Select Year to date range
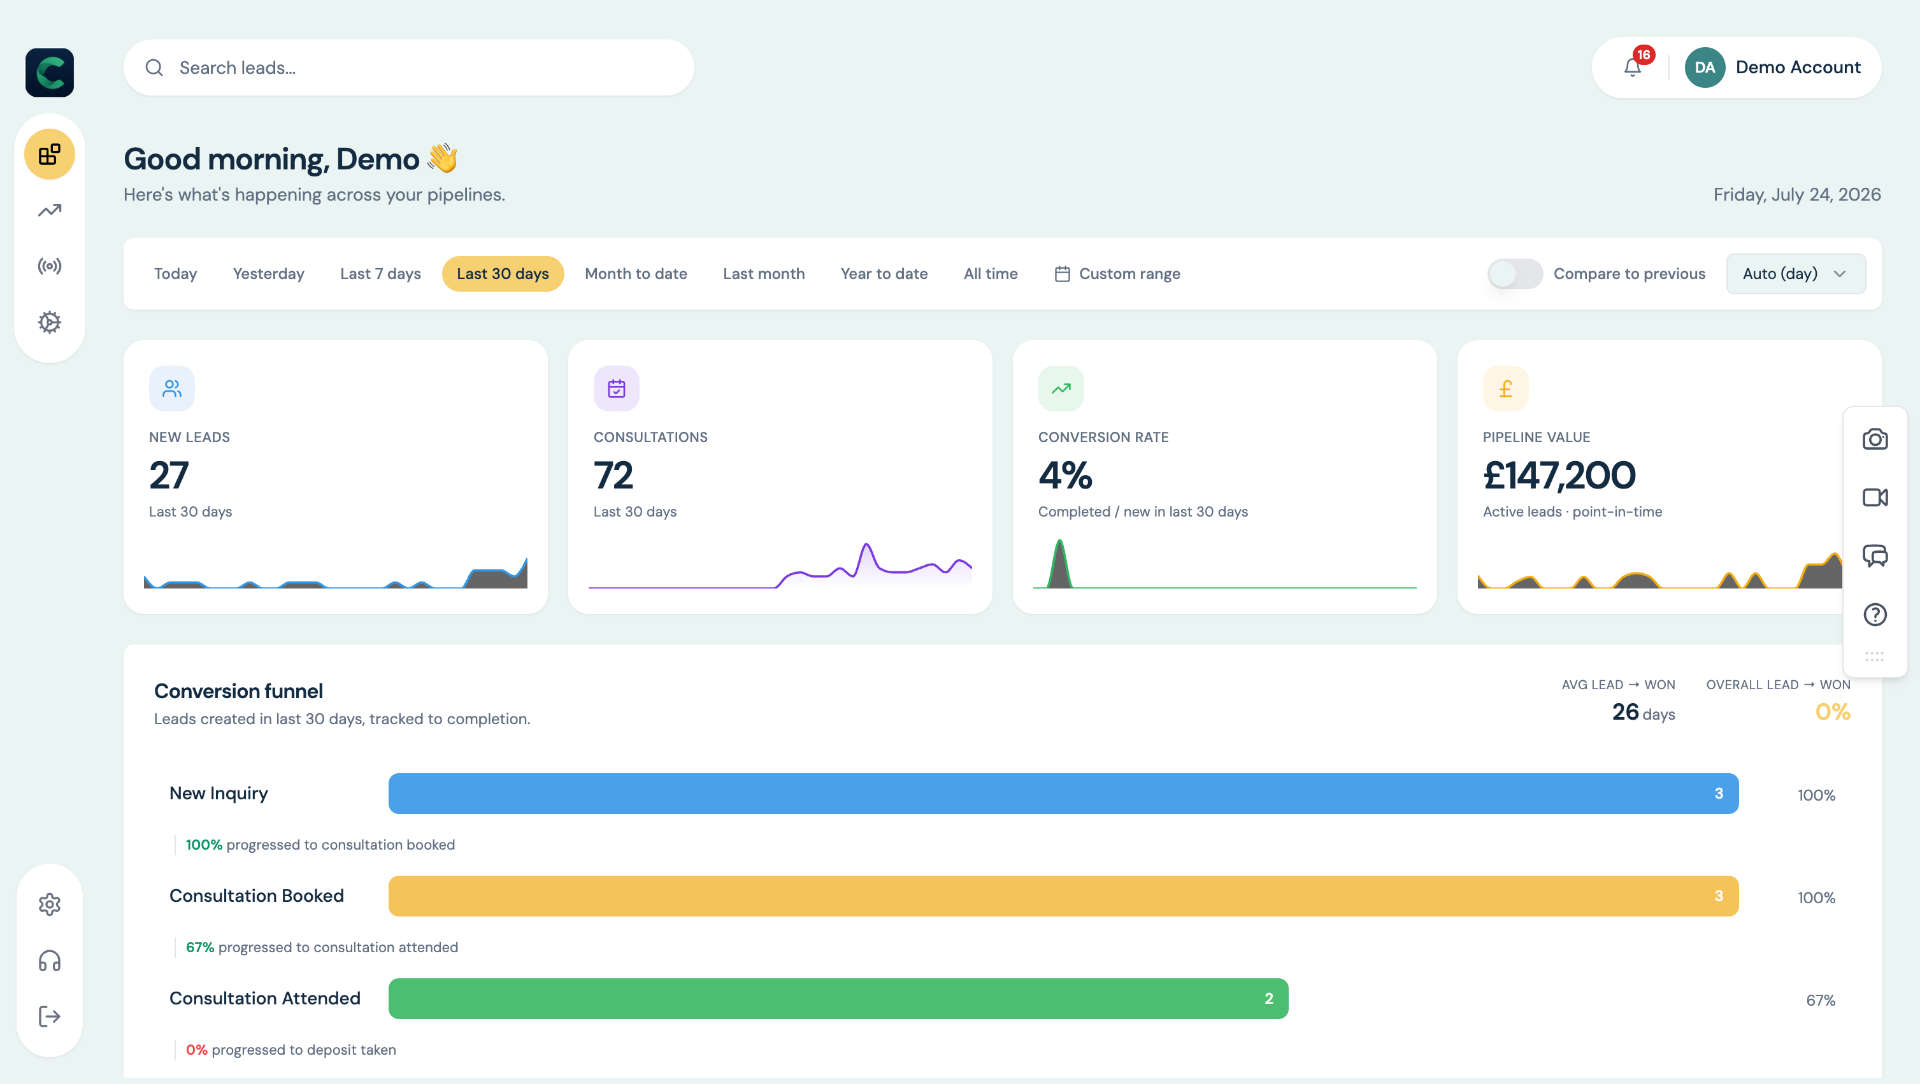The width and height of the screenshot is (1920, 1084). click(884, 273)
